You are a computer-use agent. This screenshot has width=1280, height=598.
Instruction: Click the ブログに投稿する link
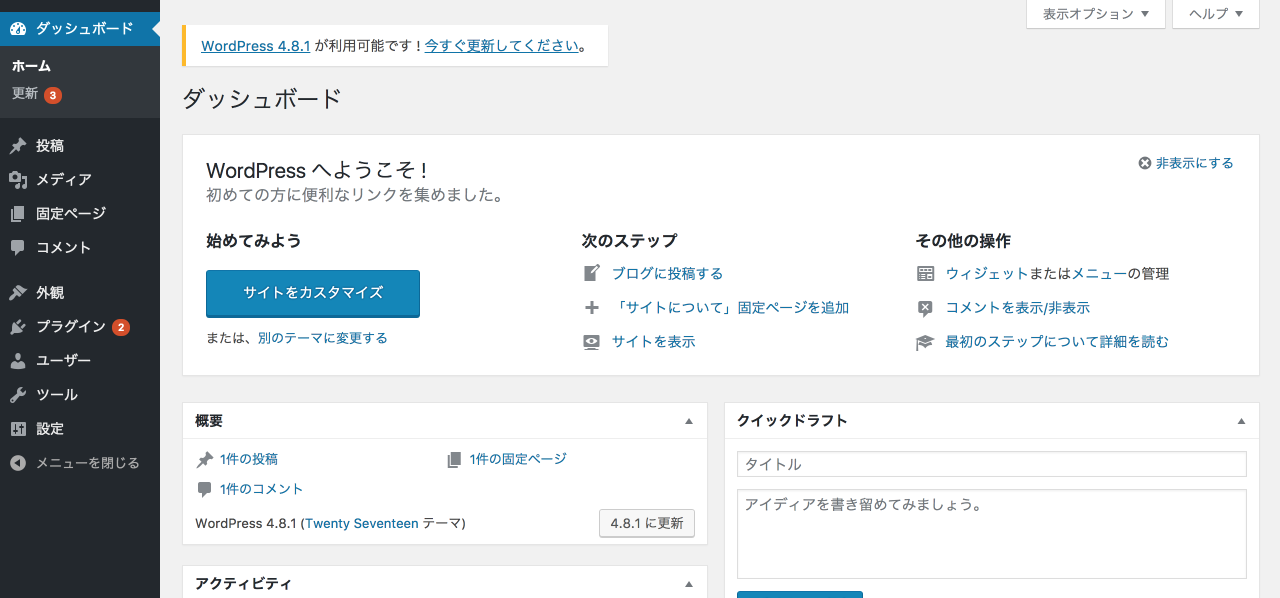667,273
